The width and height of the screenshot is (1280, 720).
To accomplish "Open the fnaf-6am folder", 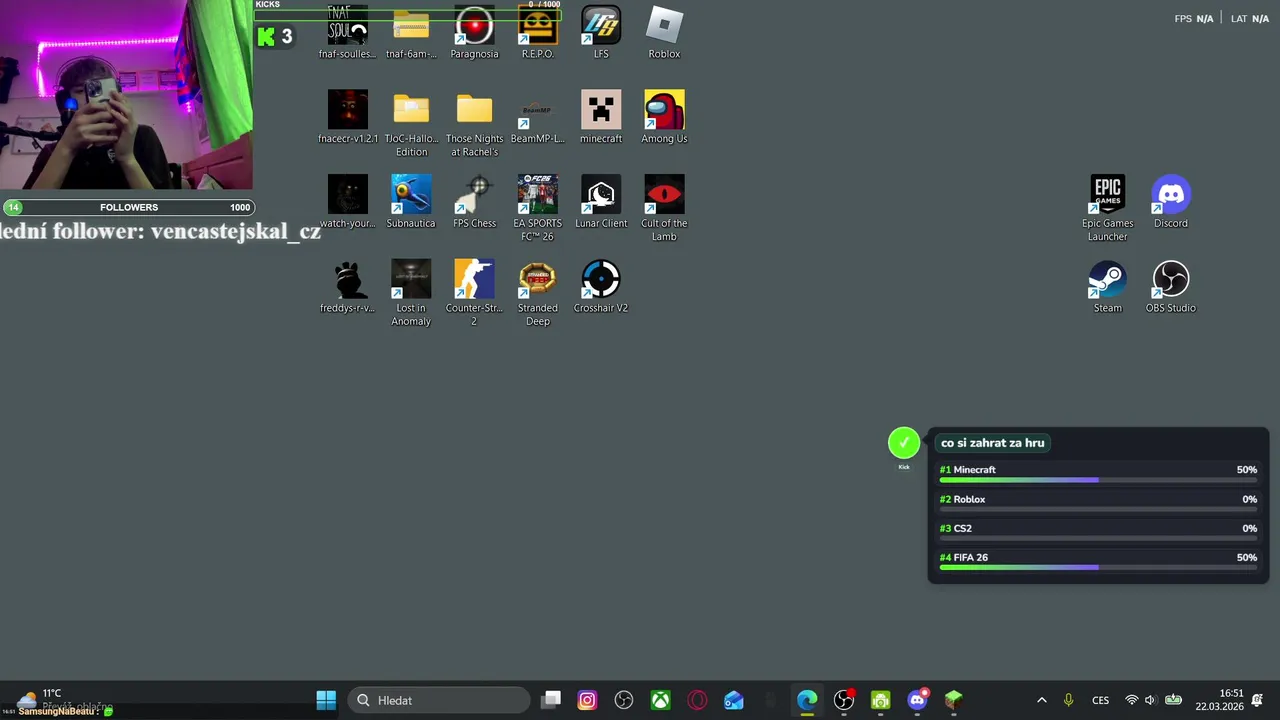I will coord(411,33).
